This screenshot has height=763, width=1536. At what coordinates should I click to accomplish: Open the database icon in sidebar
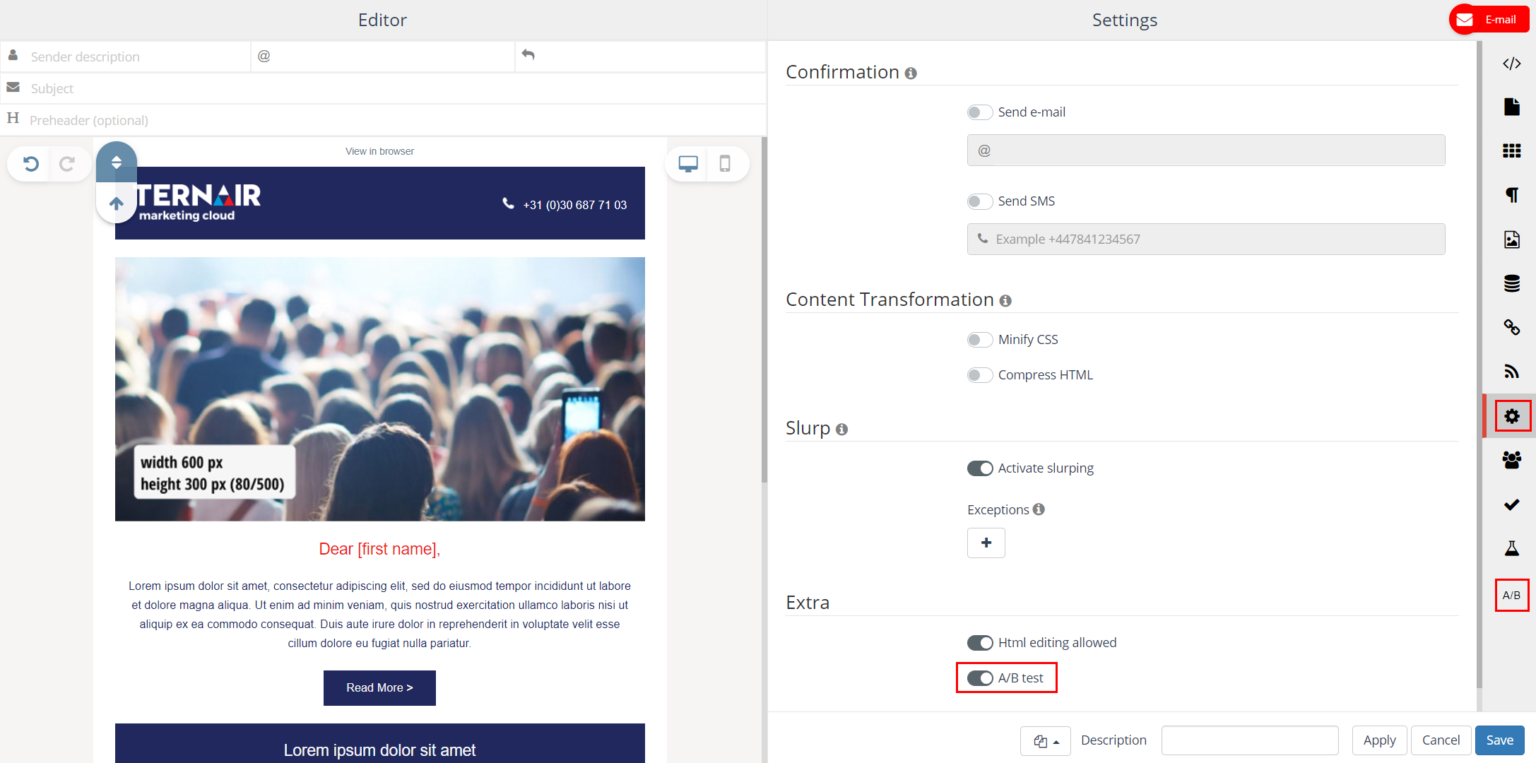pyautogui.click(x=1511, y=284)
